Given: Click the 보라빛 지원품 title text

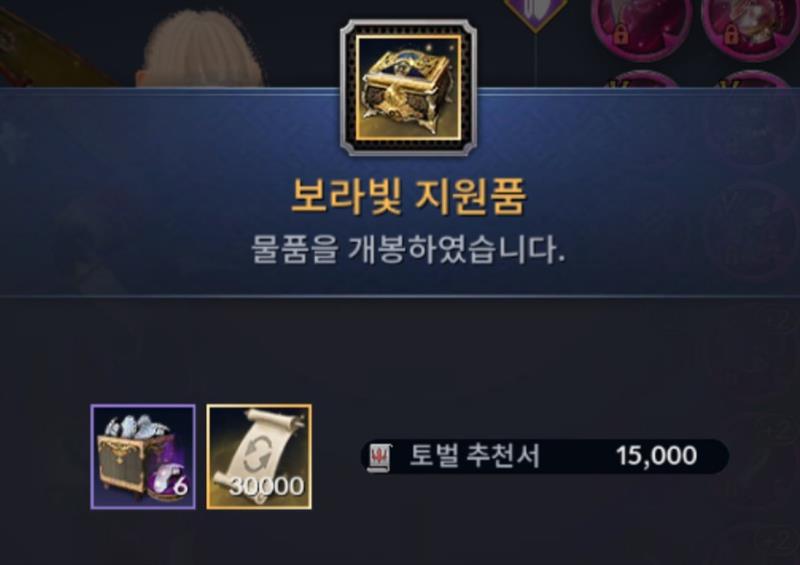Looking at the screenshot, I should tap(408, 196).
